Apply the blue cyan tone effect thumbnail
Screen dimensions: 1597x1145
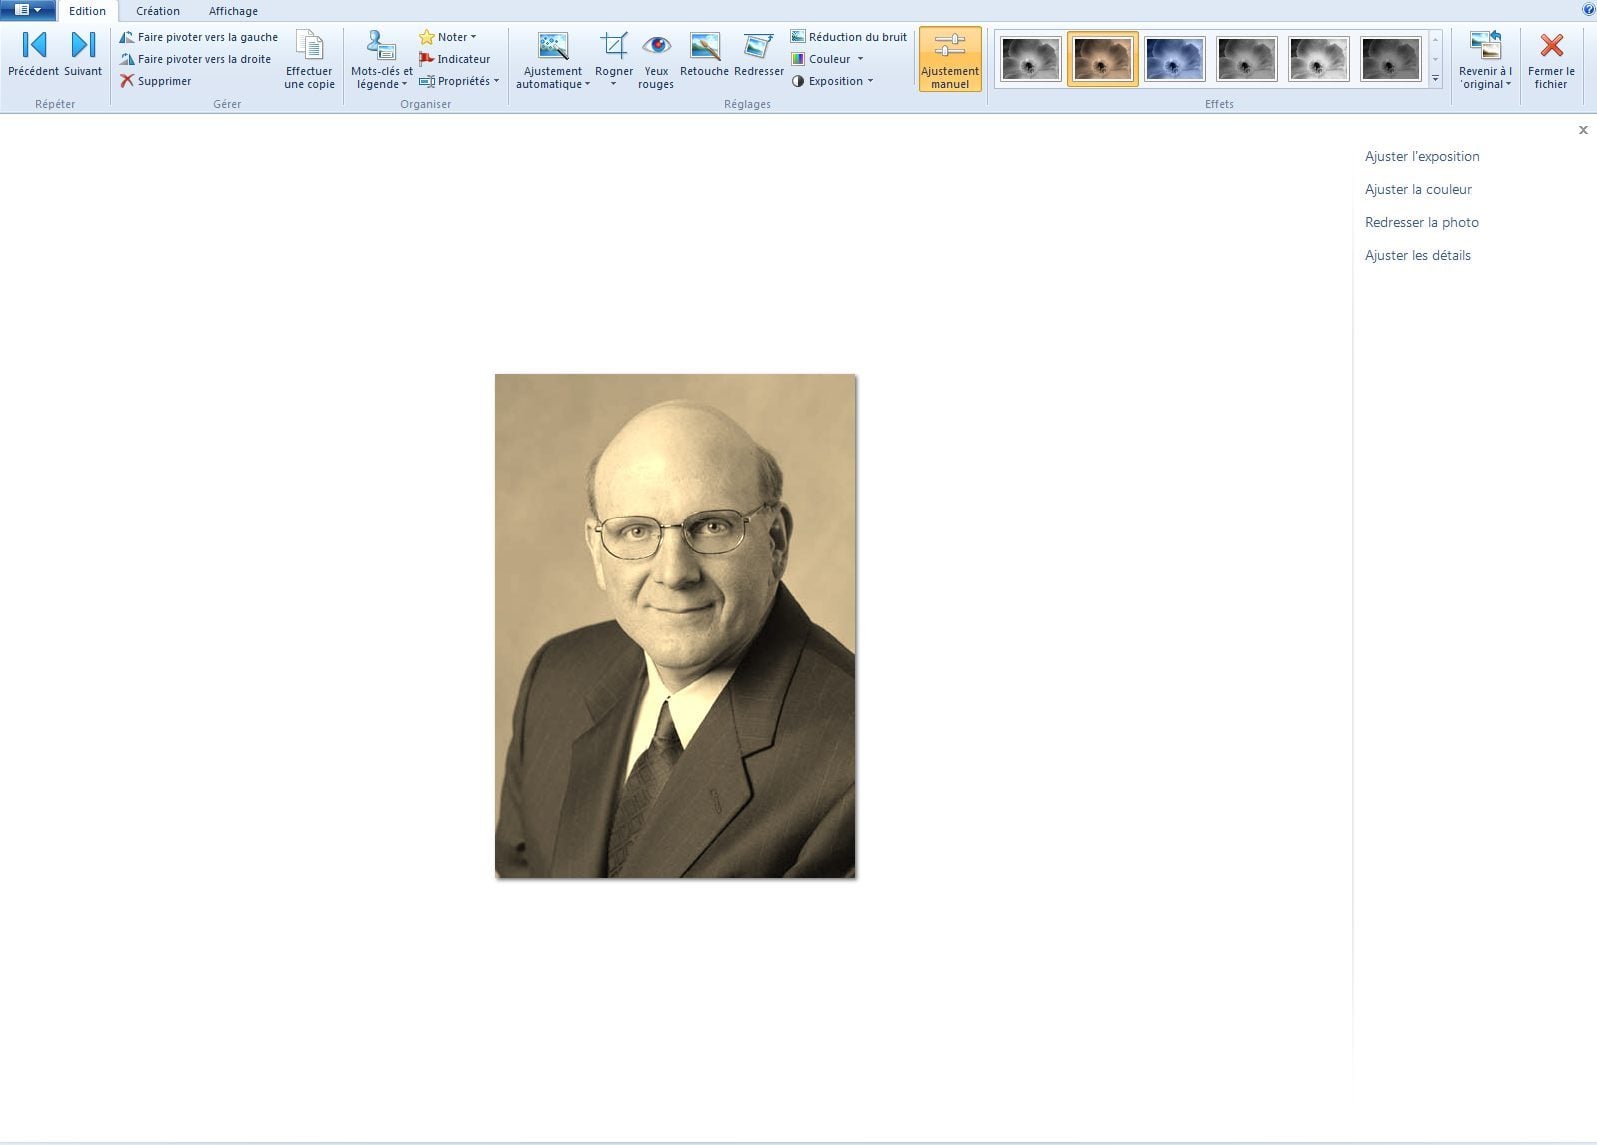(1174, 59)
